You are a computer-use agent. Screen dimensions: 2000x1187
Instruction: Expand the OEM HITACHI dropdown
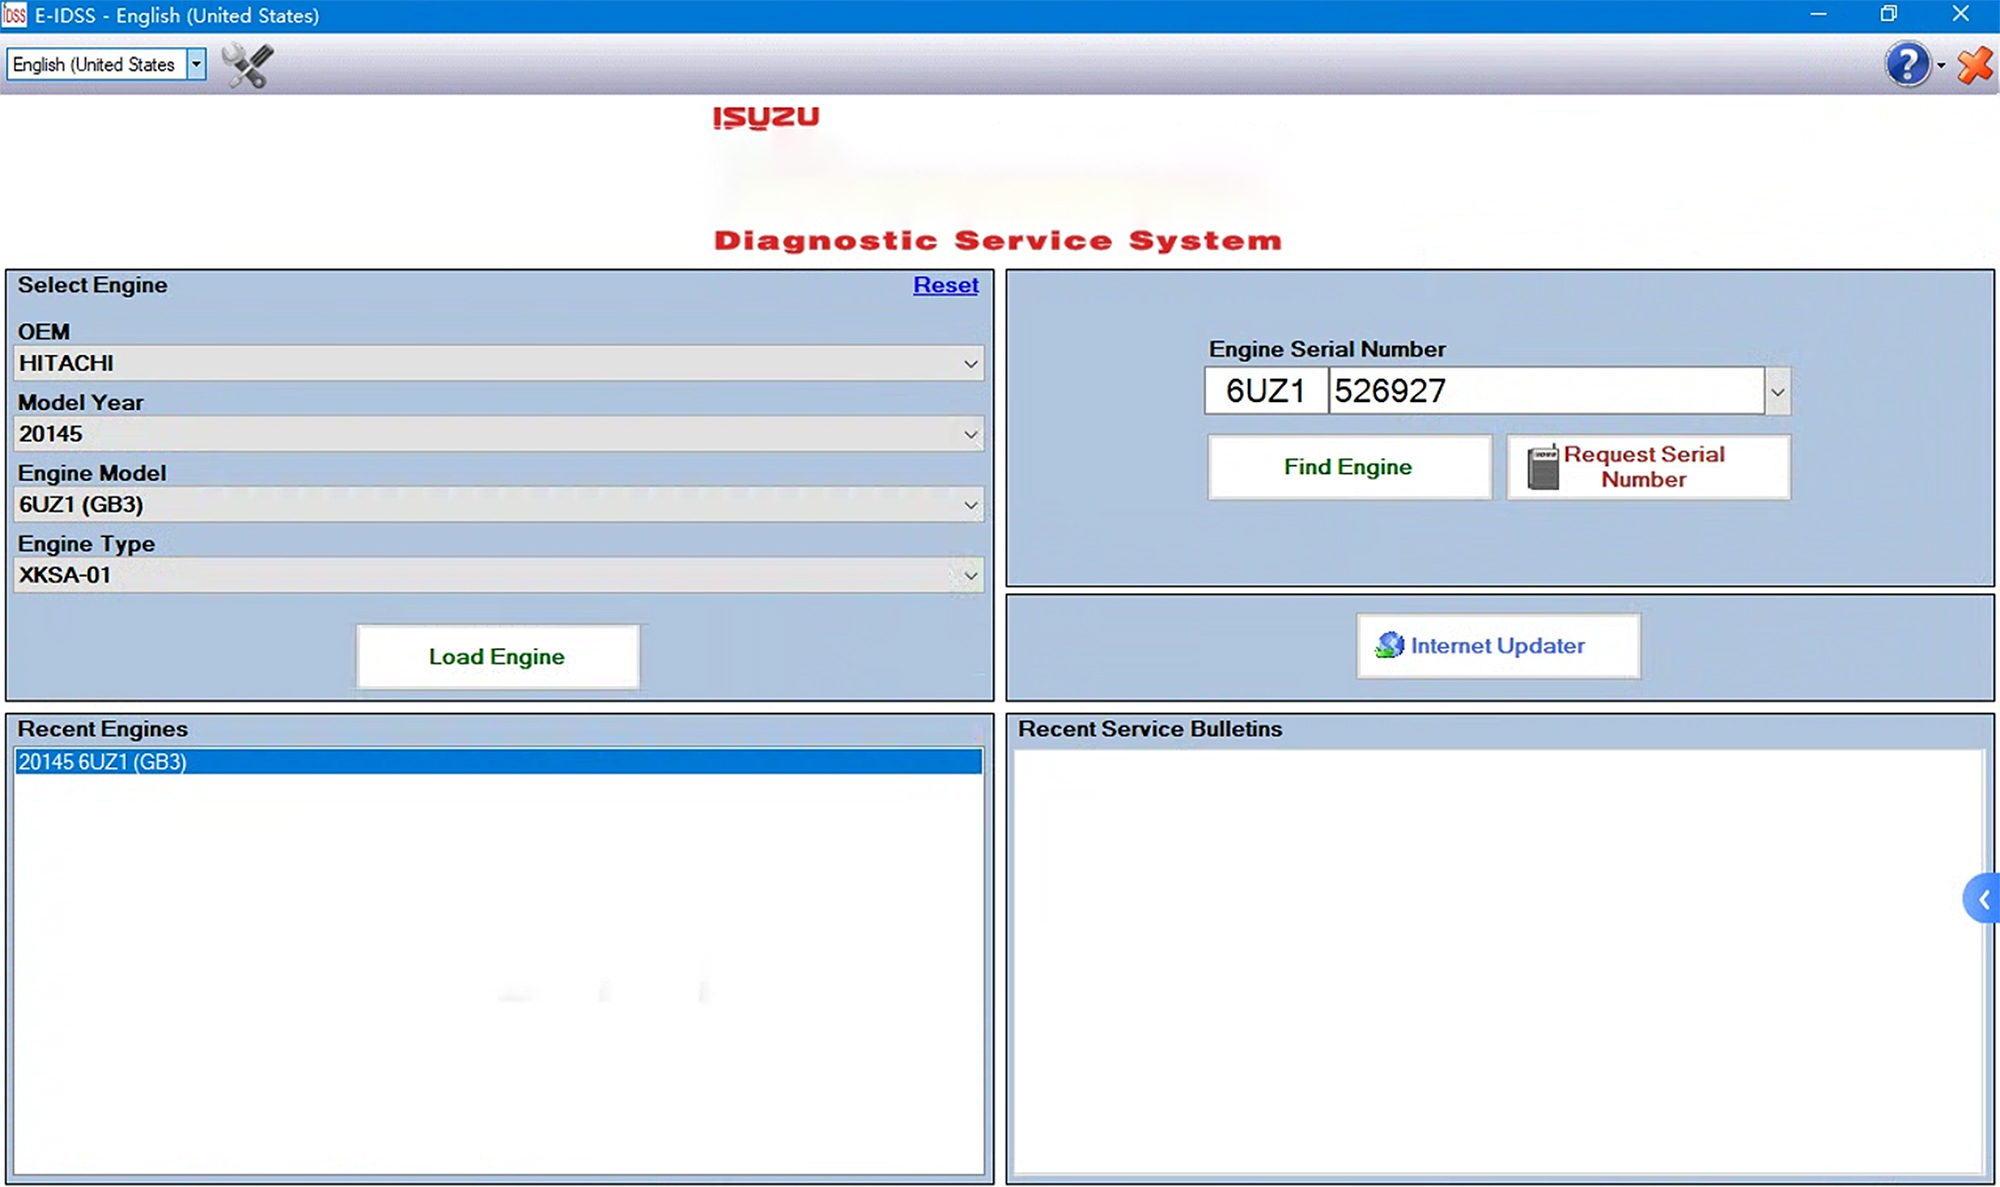pos(969,363)
